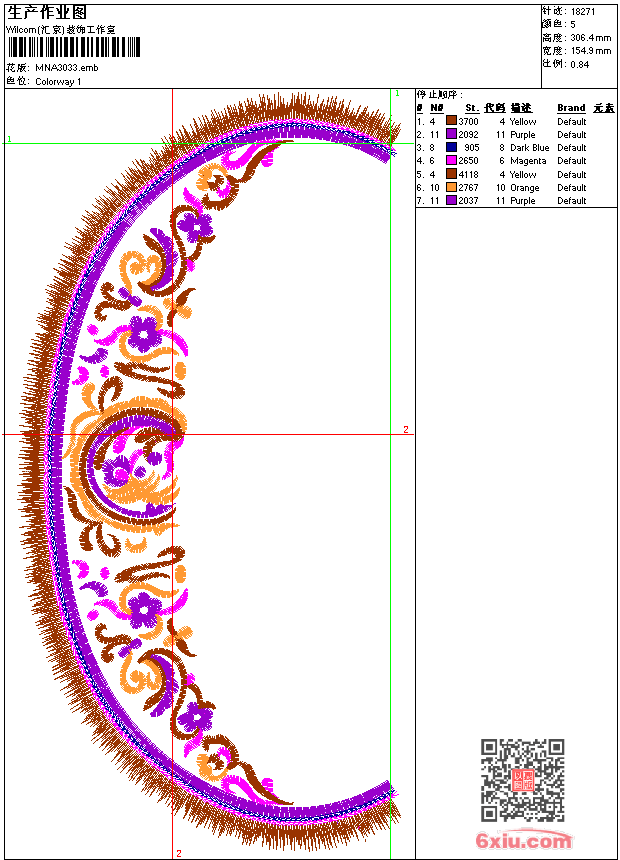Click the color count value 5
620x860 pixels.
[573, 25]
